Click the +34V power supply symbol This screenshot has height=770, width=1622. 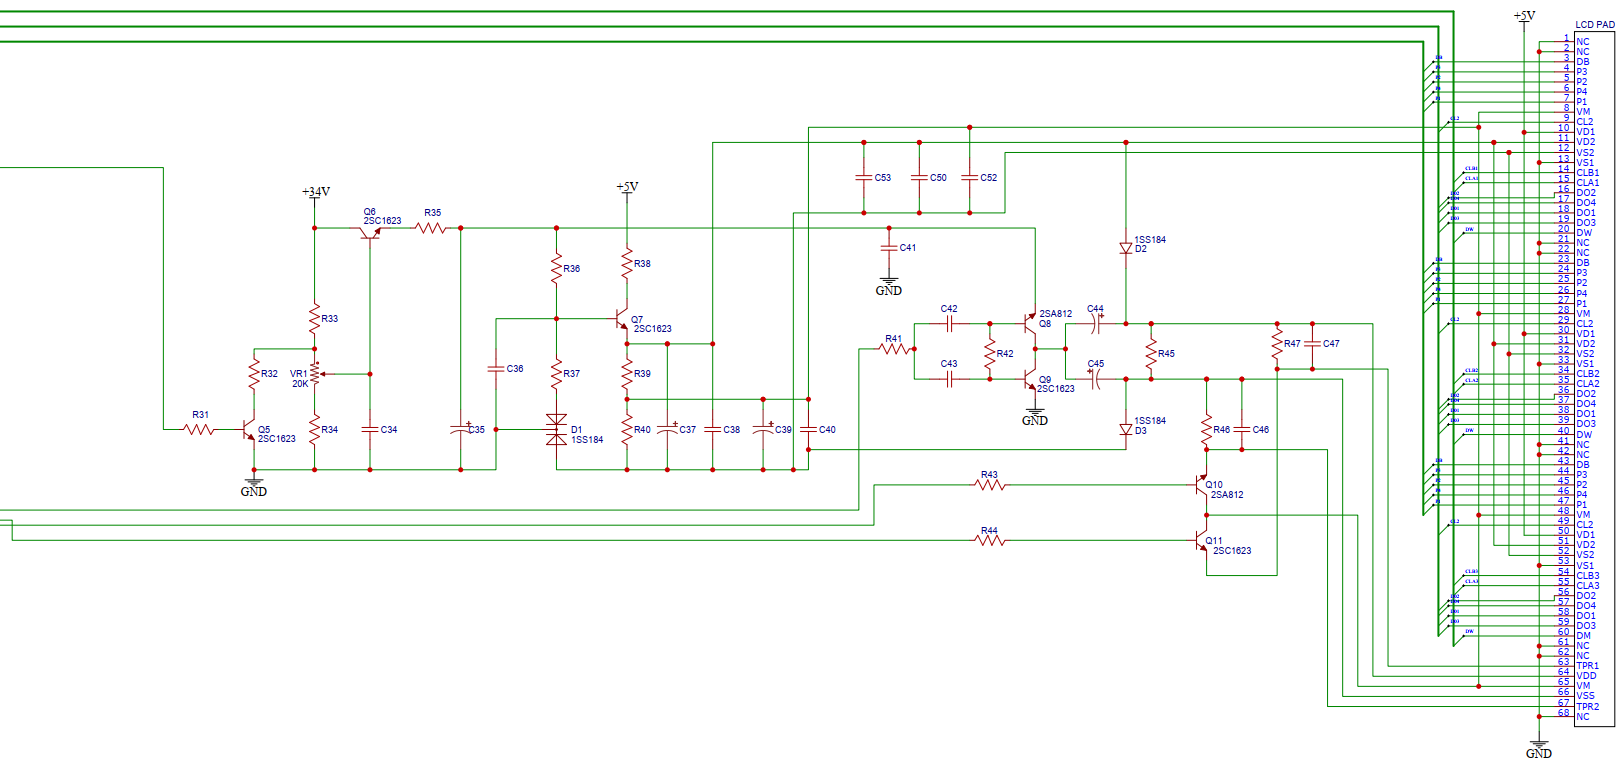pos(315,192)
